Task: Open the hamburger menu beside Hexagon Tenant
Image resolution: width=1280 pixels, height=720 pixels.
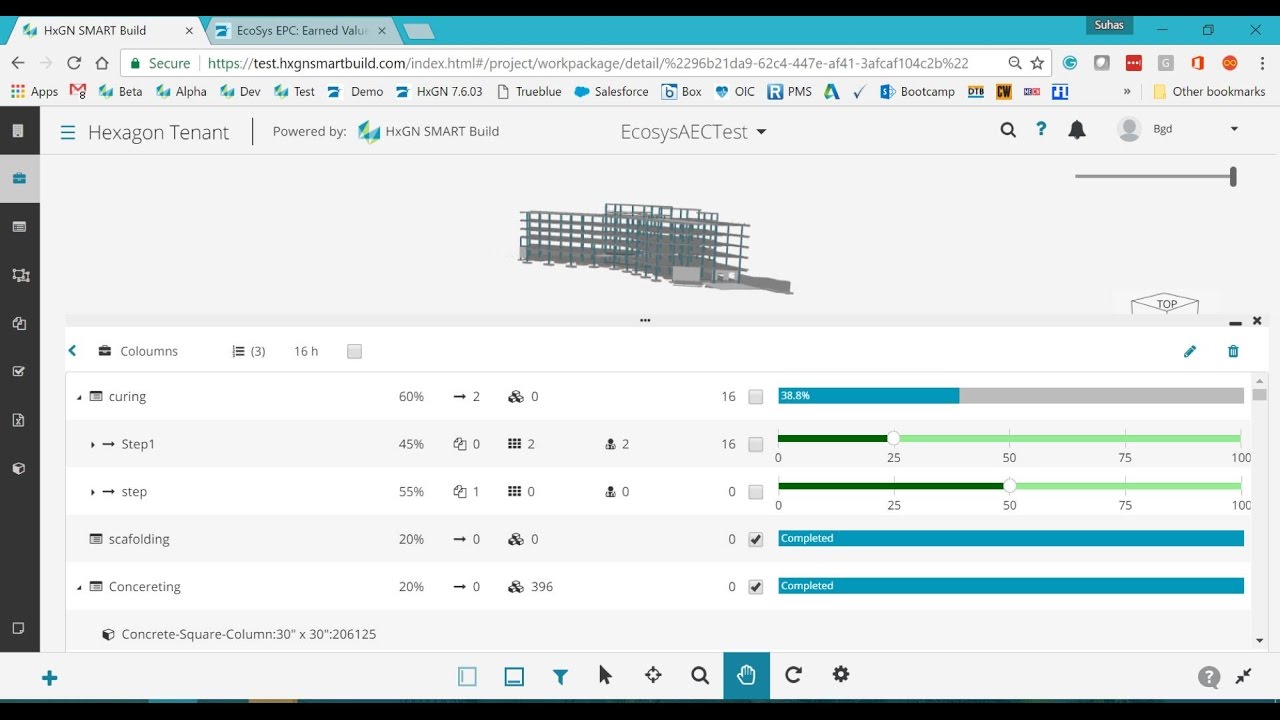Action: coord(68,132)
